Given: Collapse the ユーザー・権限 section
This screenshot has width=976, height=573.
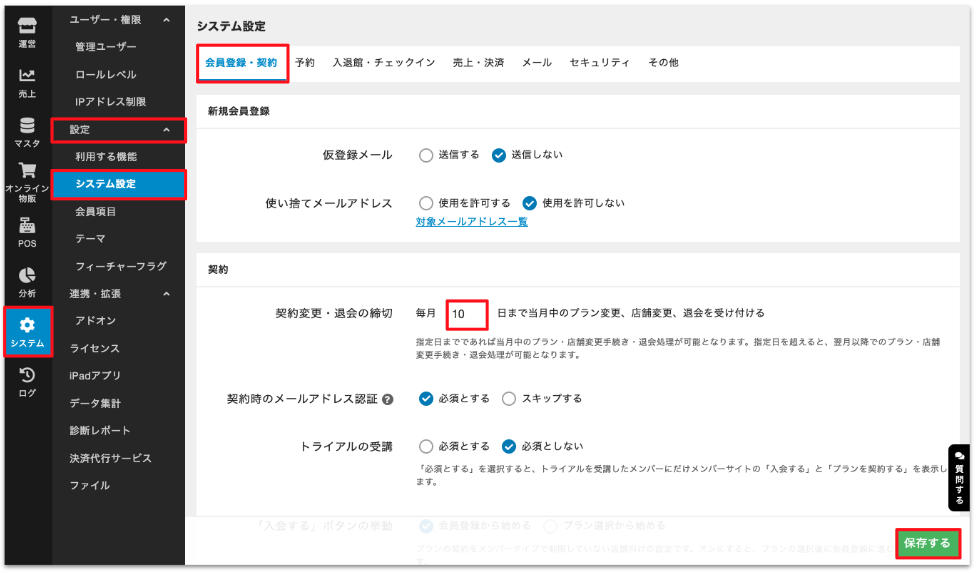Looking at the screenshot, I should click(166, 20).
